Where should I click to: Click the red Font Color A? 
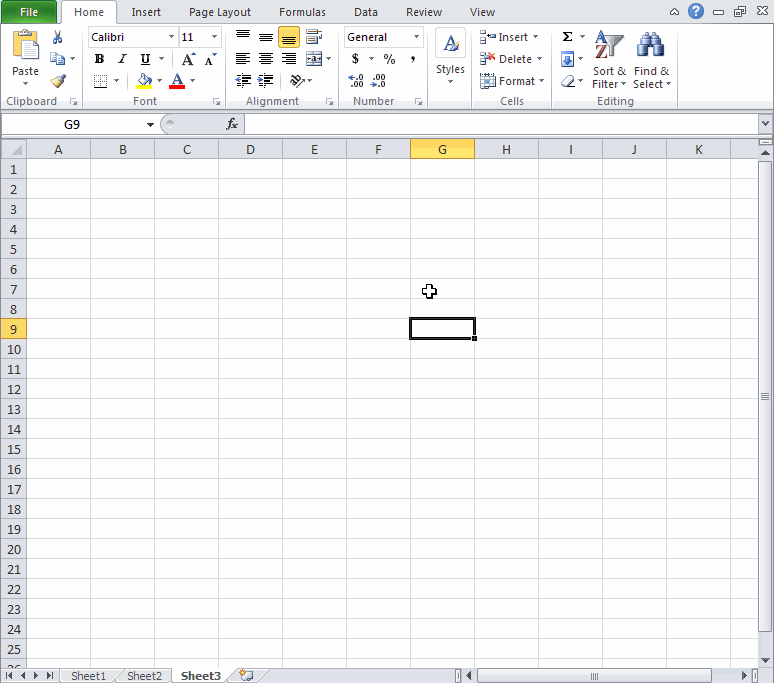177,81
